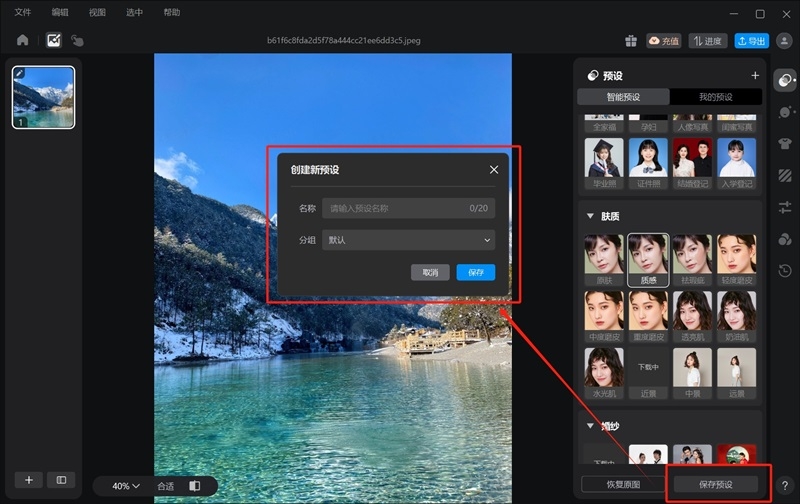Apply the 原肤 skin preset
Screen dimensions: 800x504
[x=604, y=260]
